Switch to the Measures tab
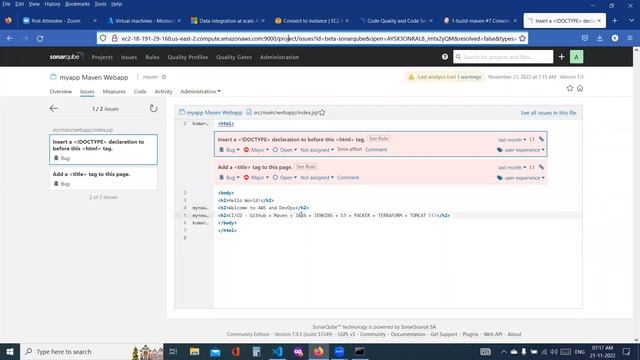 tap(114, 91)
